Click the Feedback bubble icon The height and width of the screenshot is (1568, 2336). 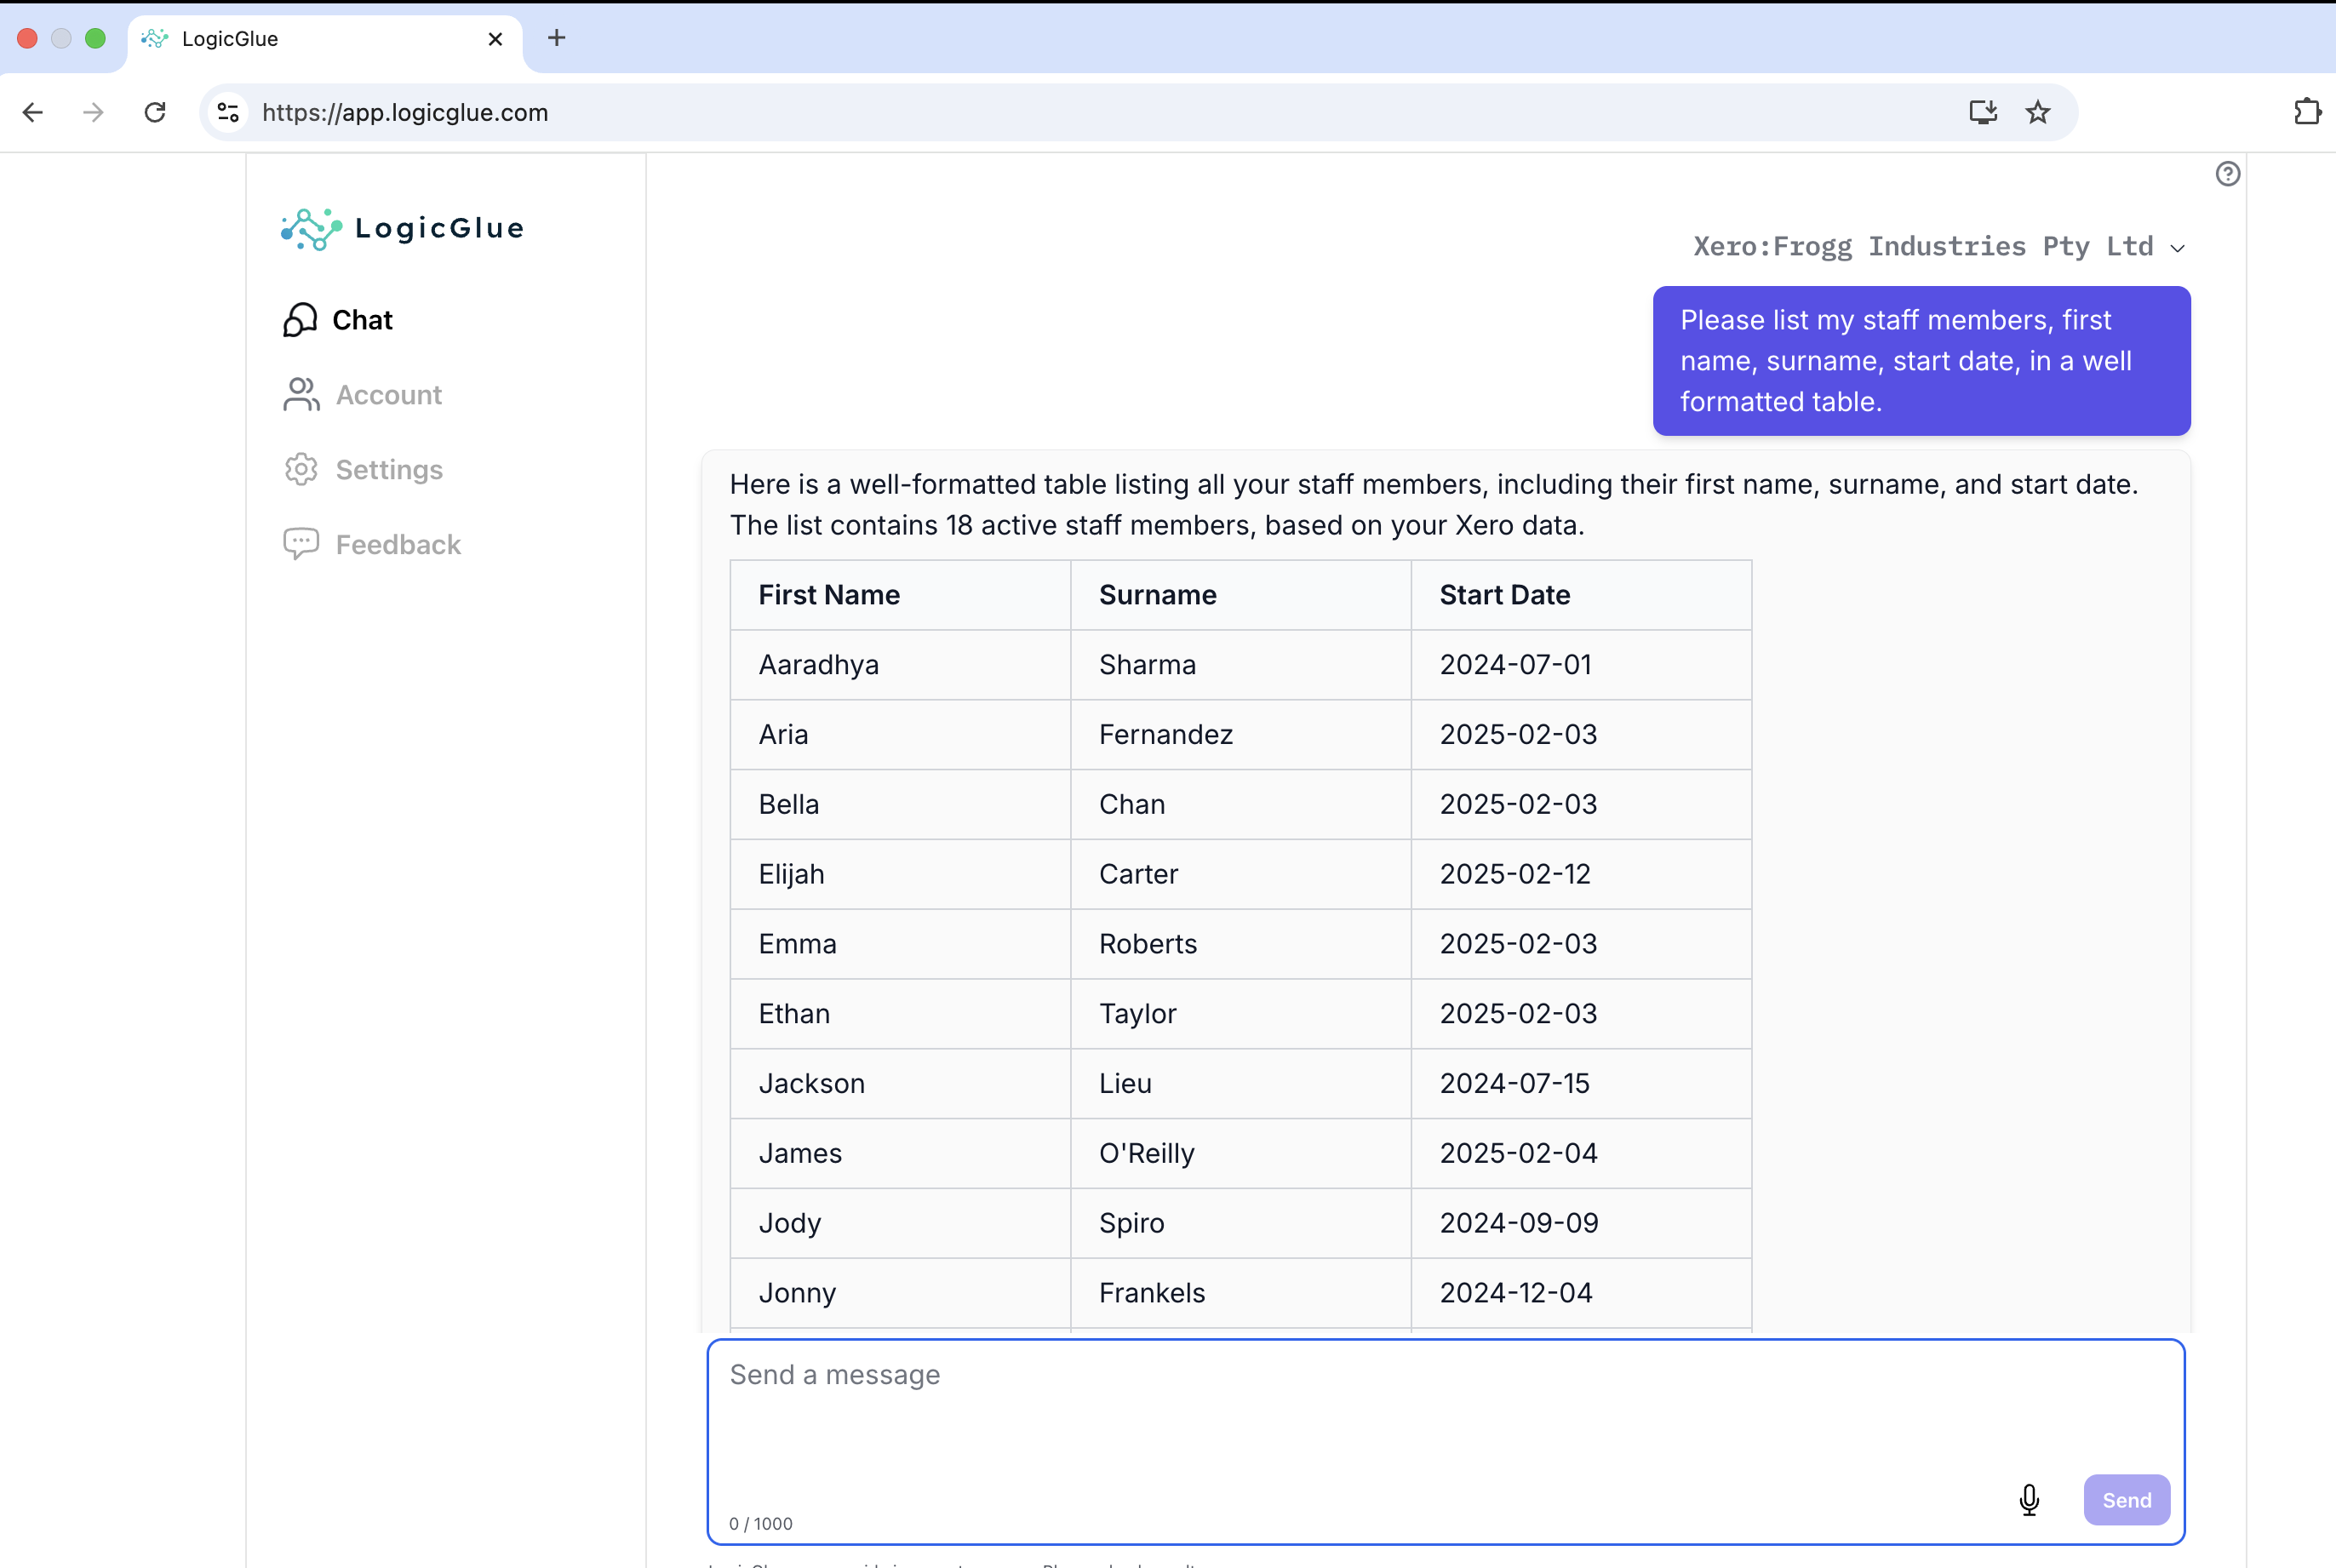click(x=301, y=544)
